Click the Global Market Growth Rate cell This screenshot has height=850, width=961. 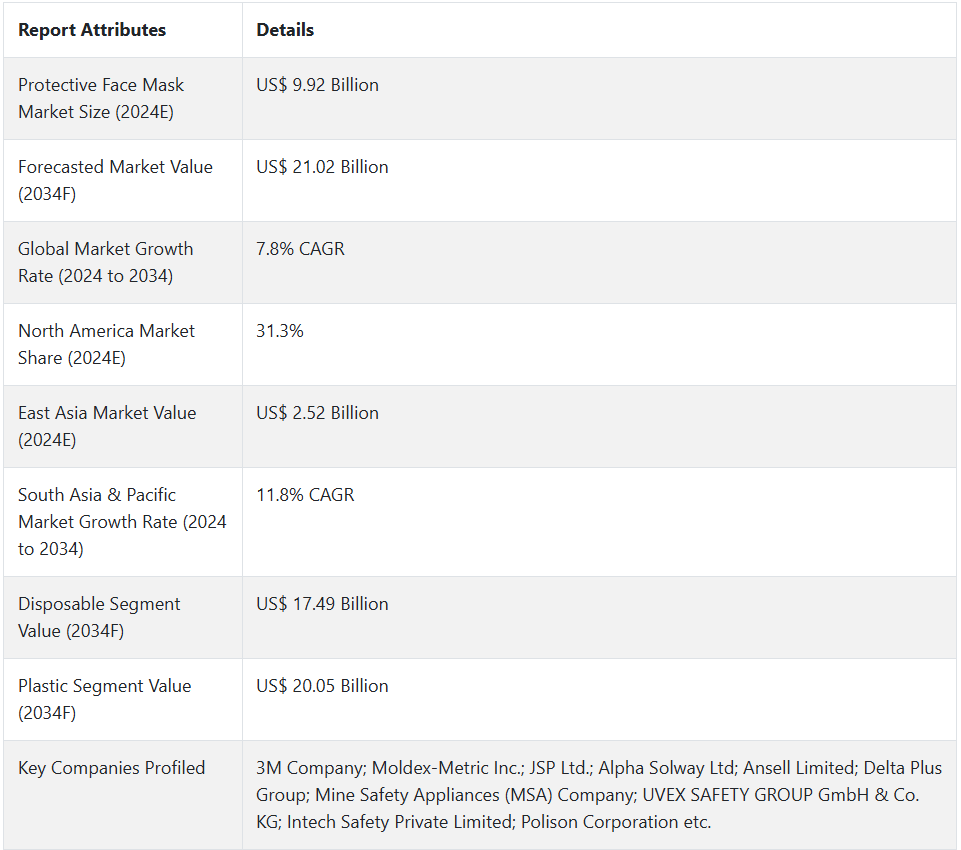[123, 263]
